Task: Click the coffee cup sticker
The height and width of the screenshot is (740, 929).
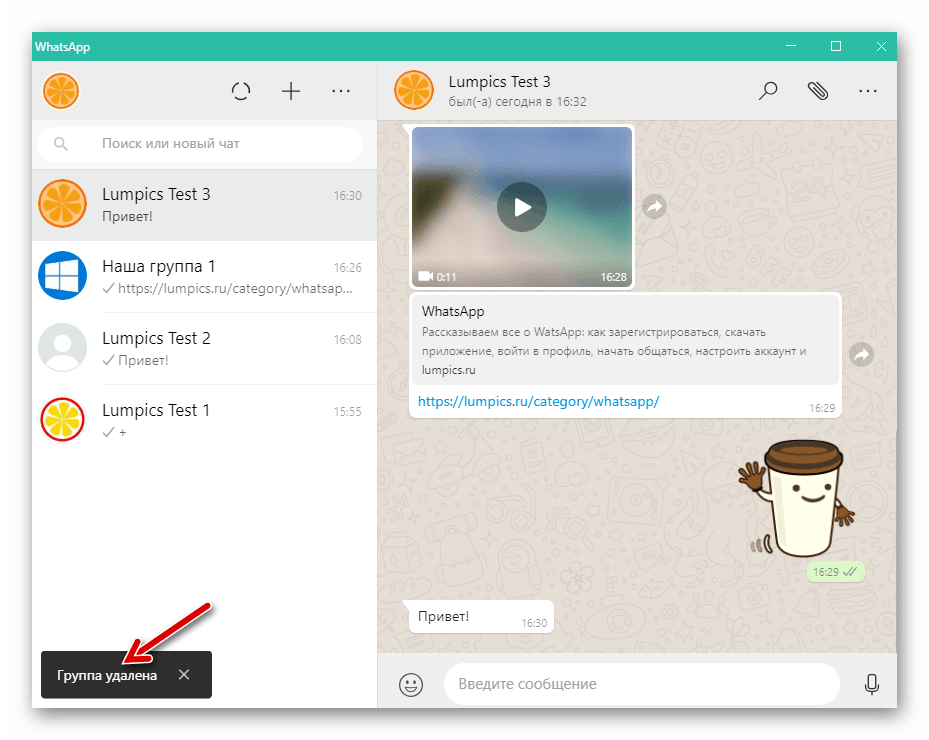Action: pos(797,498)
